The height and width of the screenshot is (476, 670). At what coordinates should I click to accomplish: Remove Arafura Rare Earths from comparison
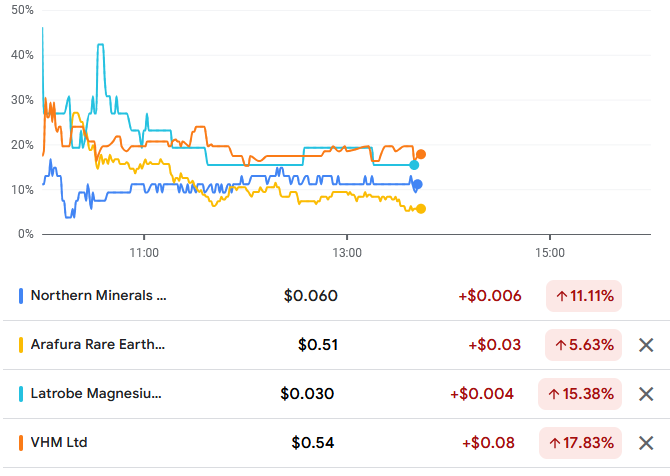coord(646,345)
